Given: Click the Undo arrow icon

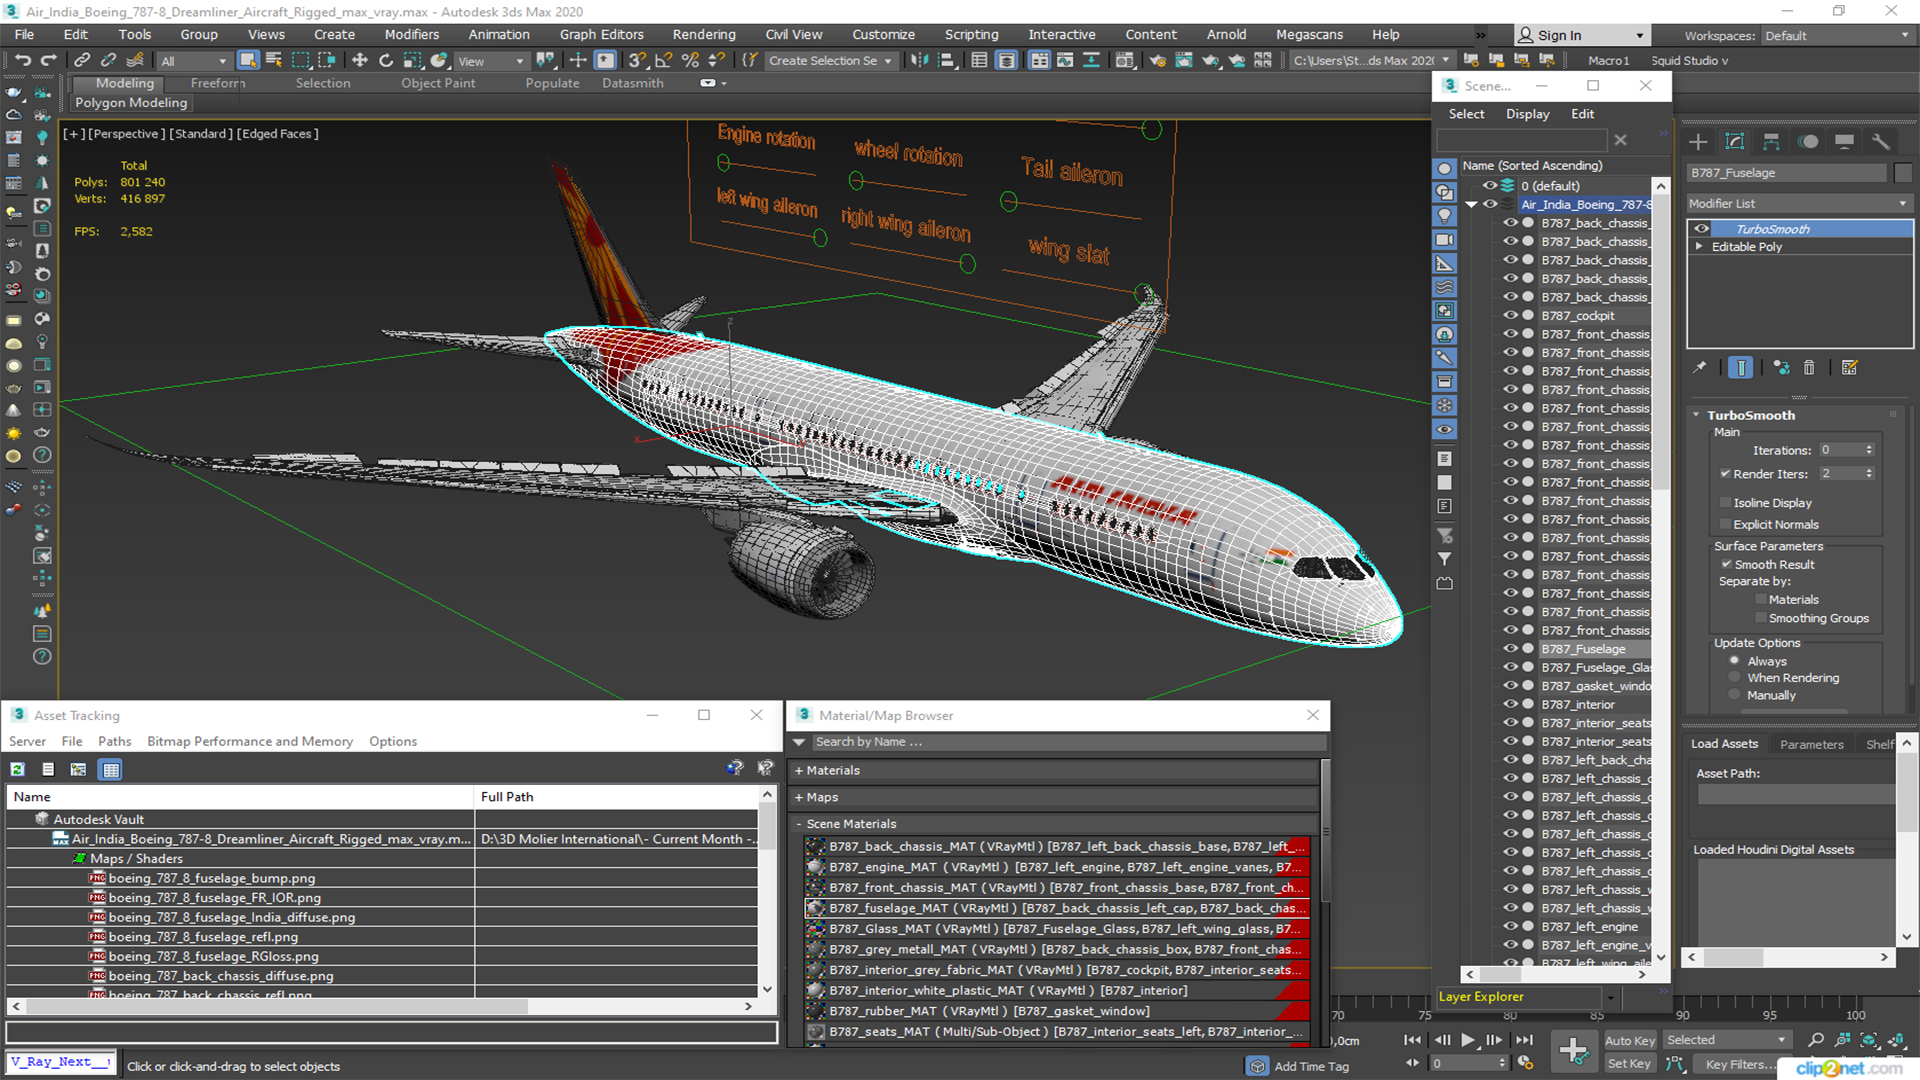Looking at the screenshot, I should [22, 61].
